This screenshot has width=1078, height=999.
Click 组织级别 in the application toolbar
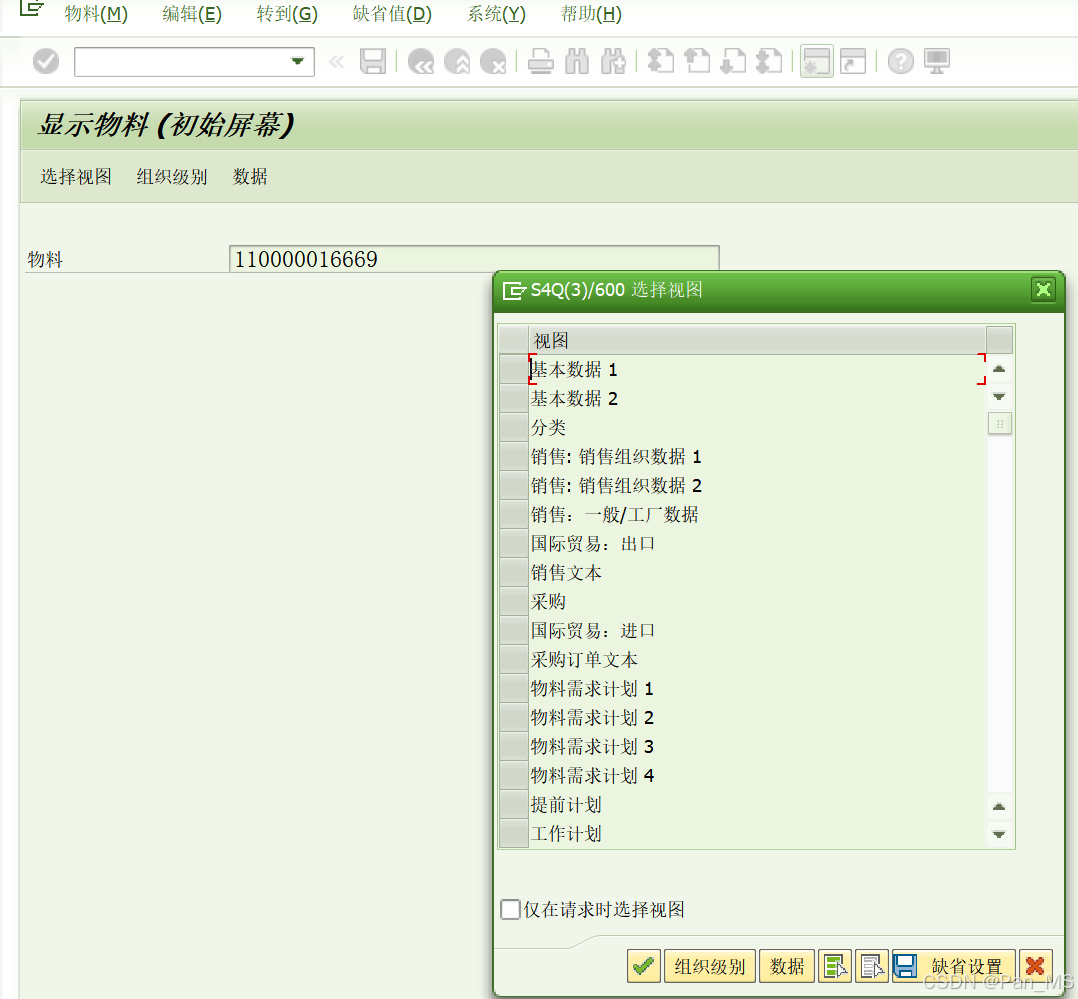click(x=172, y=177)
